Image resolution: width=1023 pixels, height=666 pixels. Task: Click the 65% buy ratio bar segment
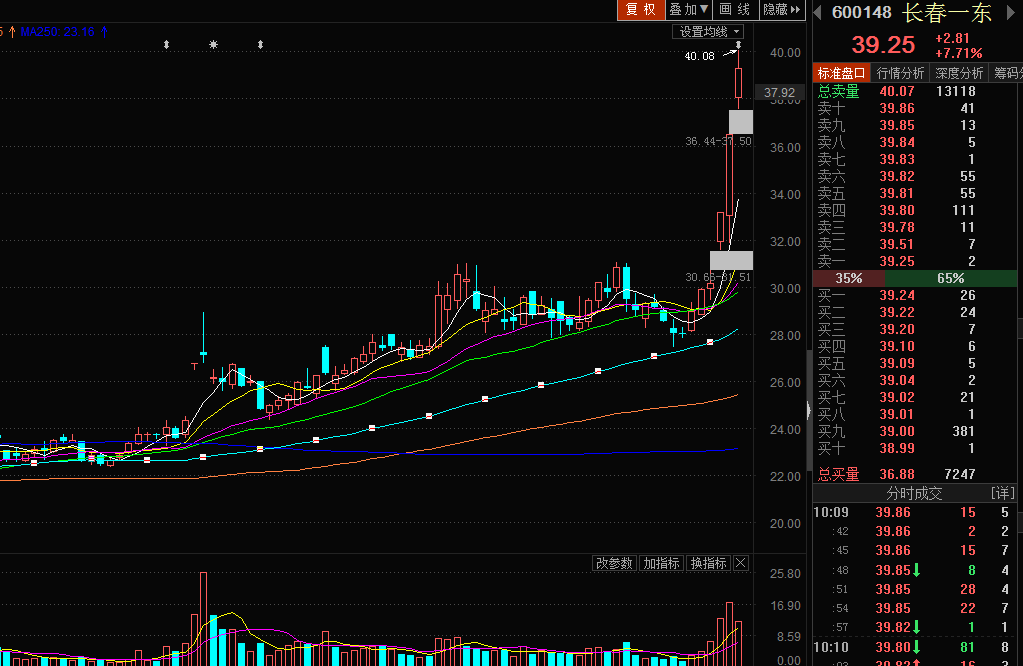[x=951, y=278]
